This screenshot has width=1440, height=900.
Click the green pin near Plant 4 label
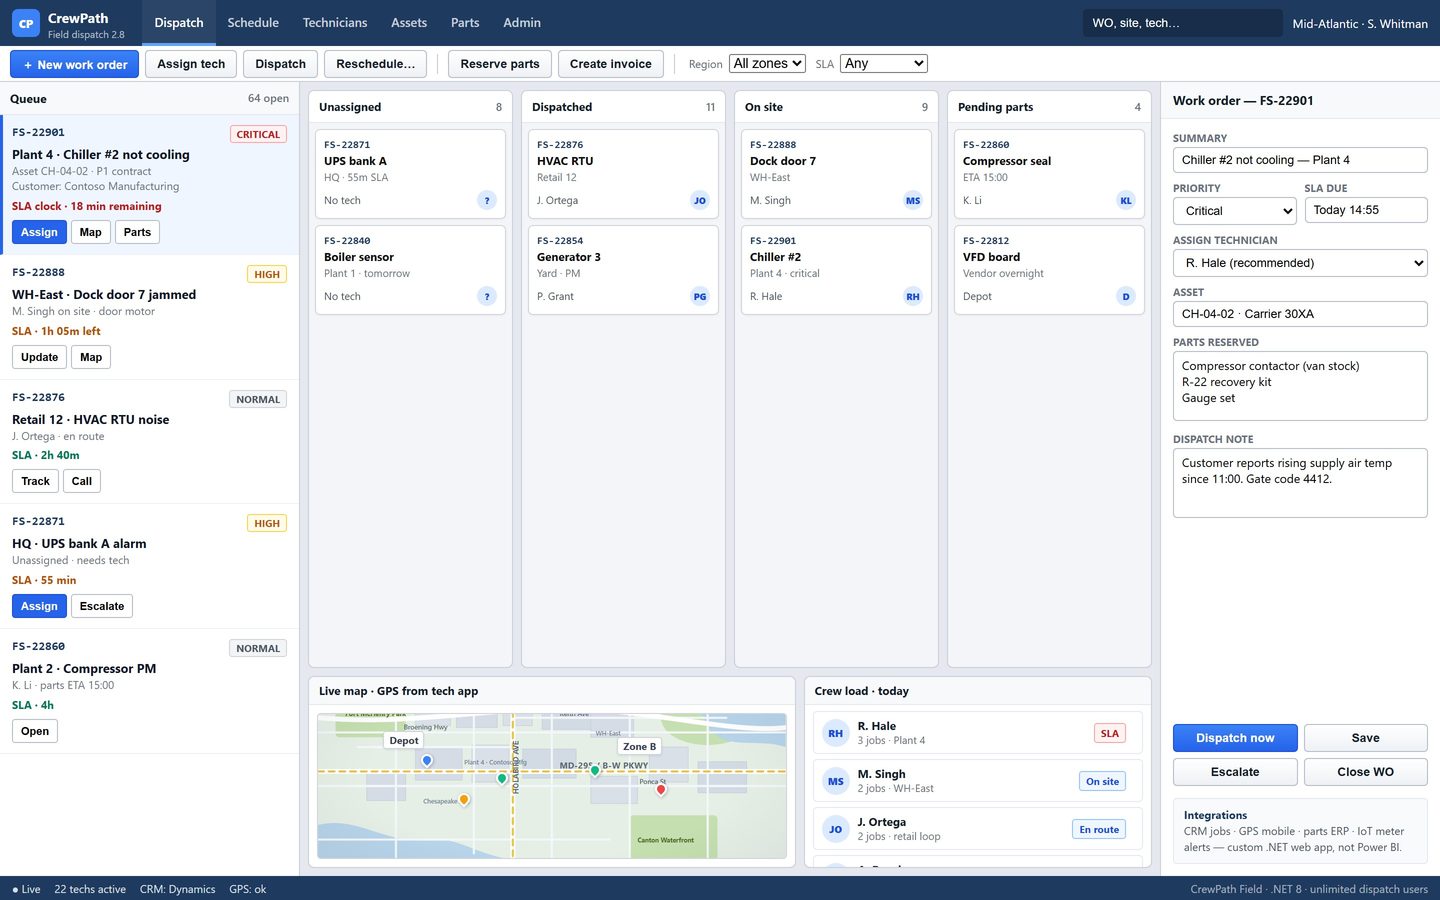pyautogui.click(x=502, y=778)
